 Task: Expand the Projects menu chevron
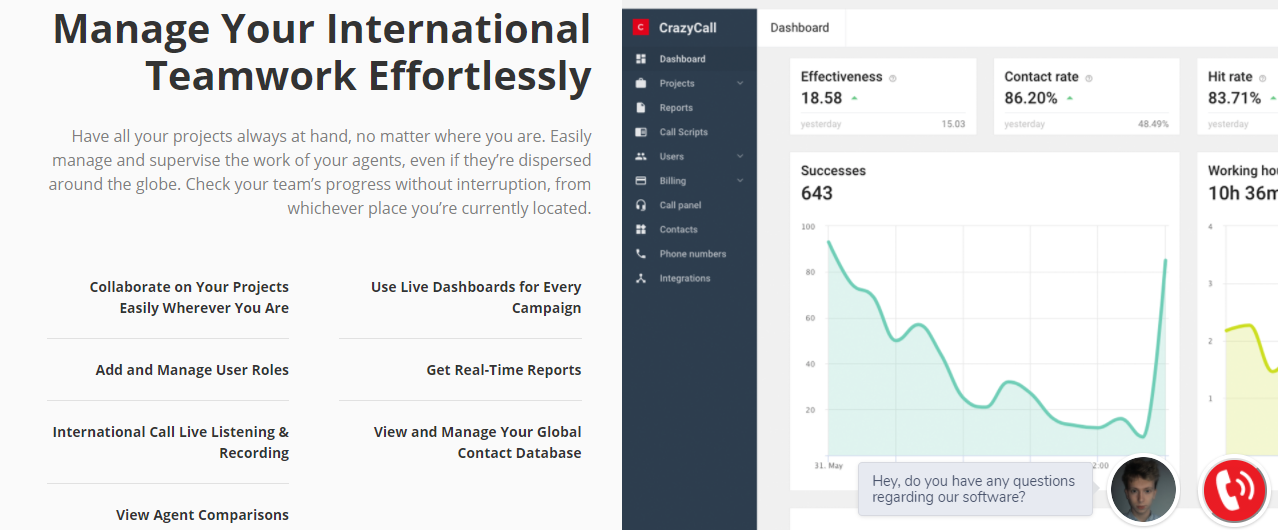(x=740, y=83)
